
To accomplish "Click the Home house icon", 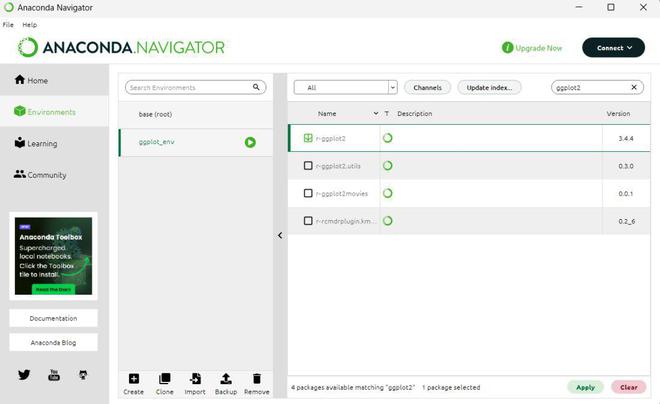I will click(19, 79).
